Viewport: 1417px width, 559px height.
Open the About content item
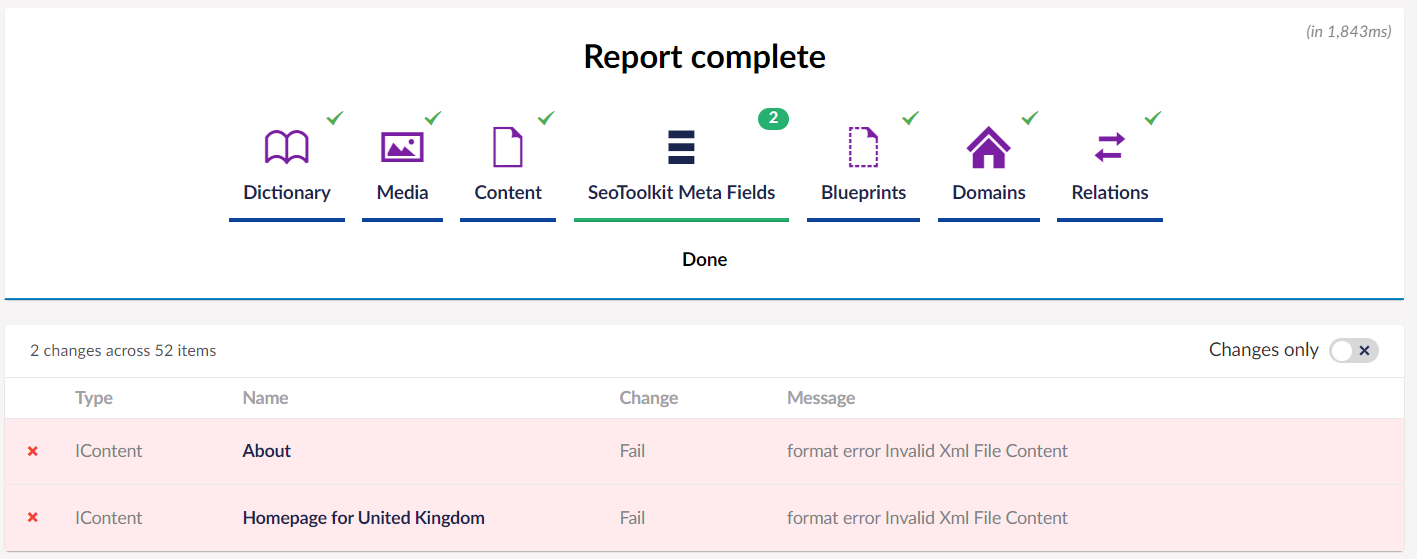(267, 451)
